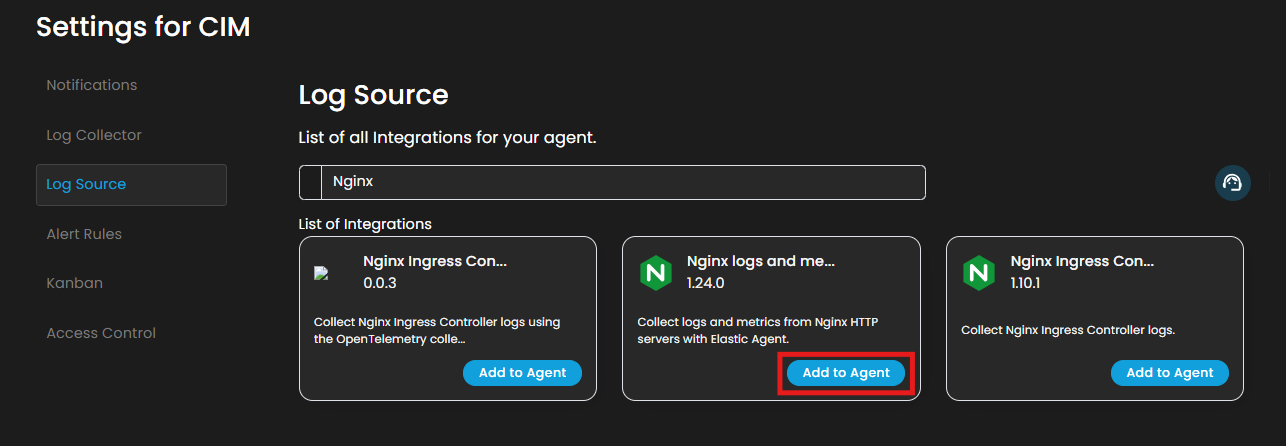Open Access Control settings

click(x=101, y=333)
